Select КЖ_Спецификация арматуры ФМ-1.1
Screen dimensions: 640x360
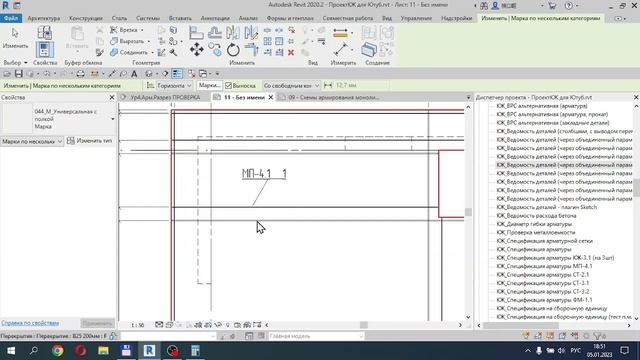point(544,300)
